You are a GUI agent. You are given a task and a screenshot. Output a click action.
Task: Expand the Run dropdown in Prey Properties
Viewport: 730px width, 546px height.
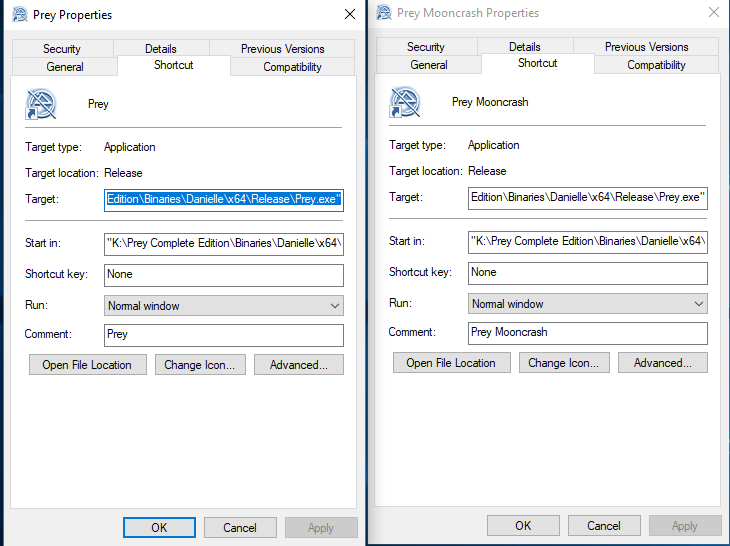(x=224, y=306)
